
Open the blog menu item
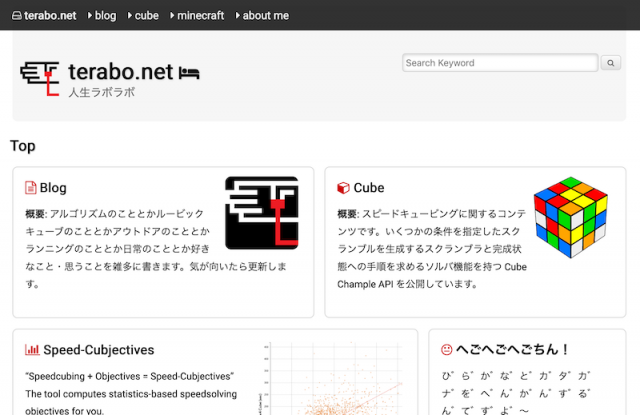[x=105, y=16]
